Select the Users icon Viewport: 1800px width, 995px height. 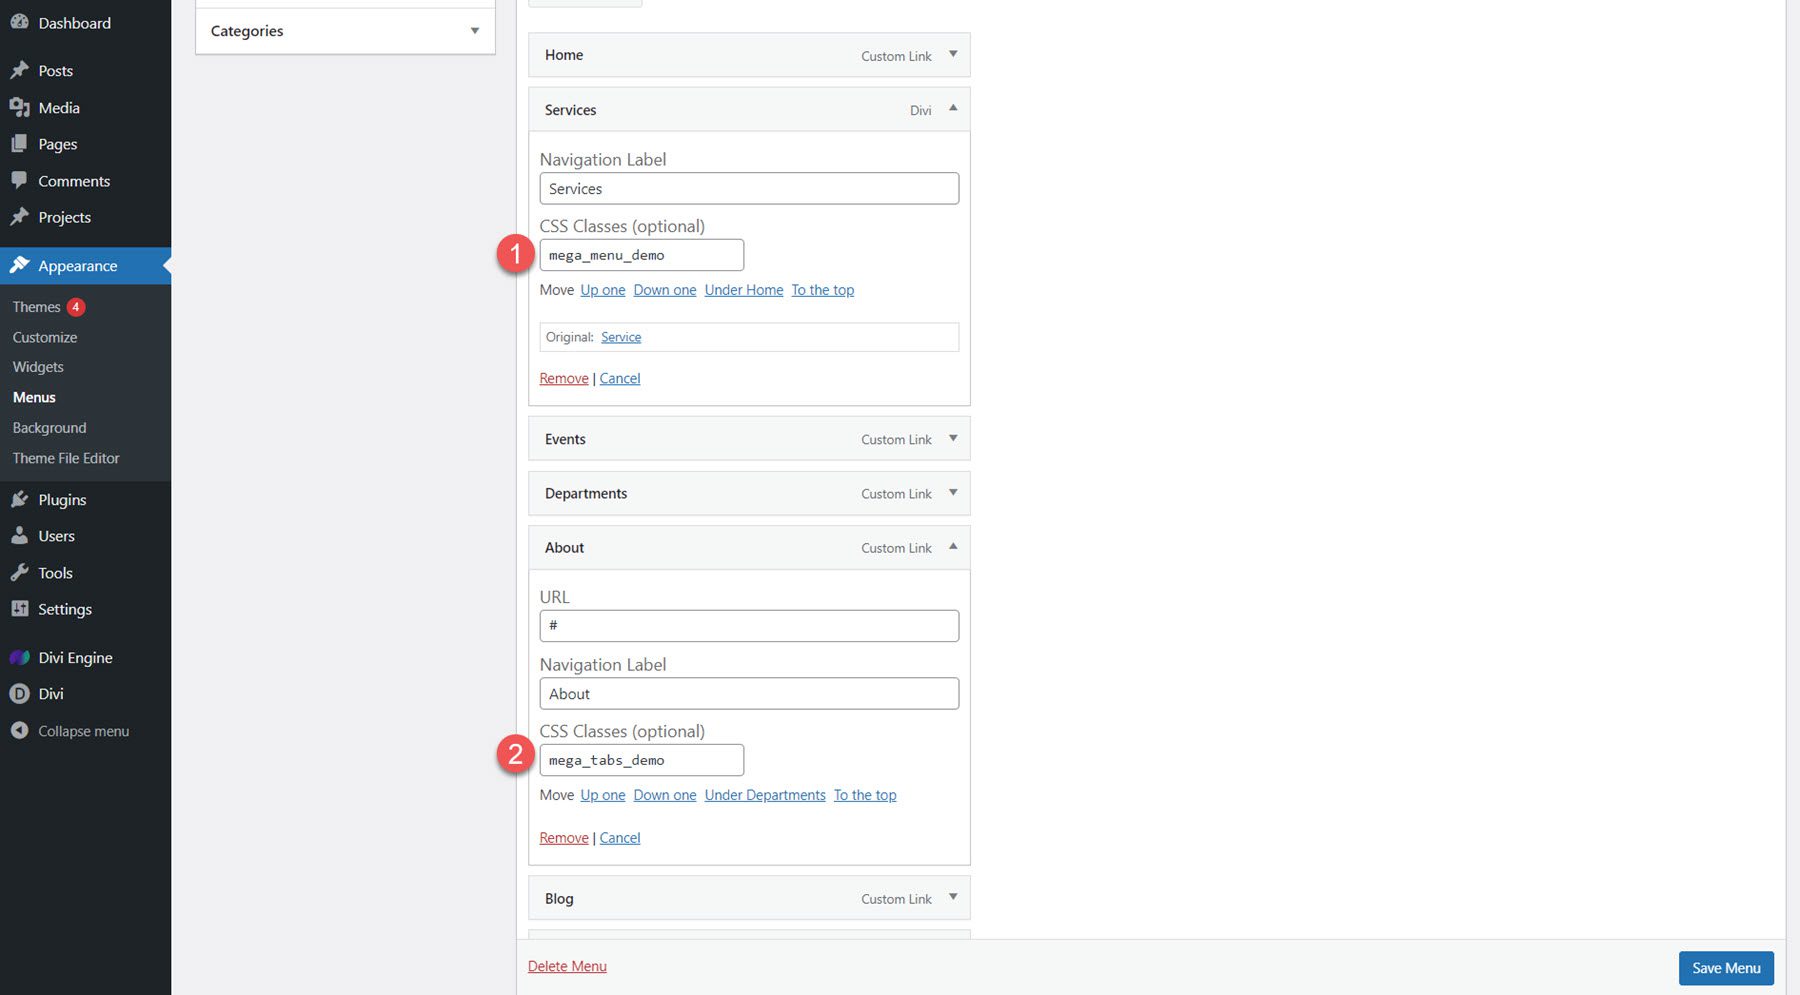20,535
